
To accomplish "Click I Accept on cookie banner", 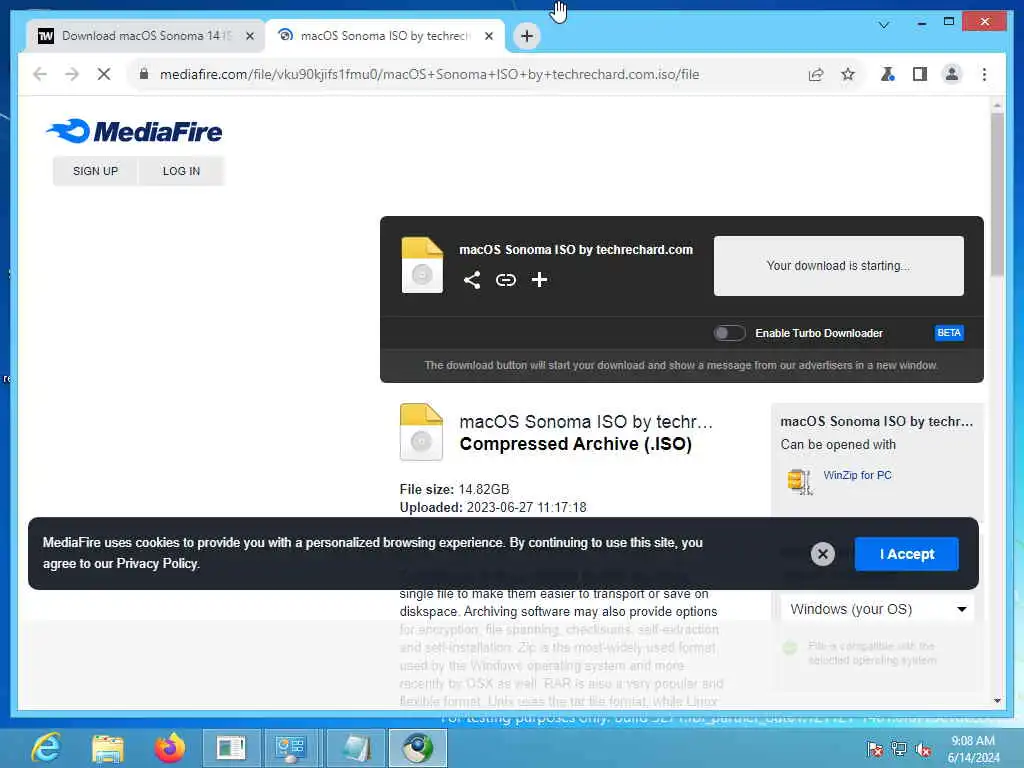I will pos(906,554).
